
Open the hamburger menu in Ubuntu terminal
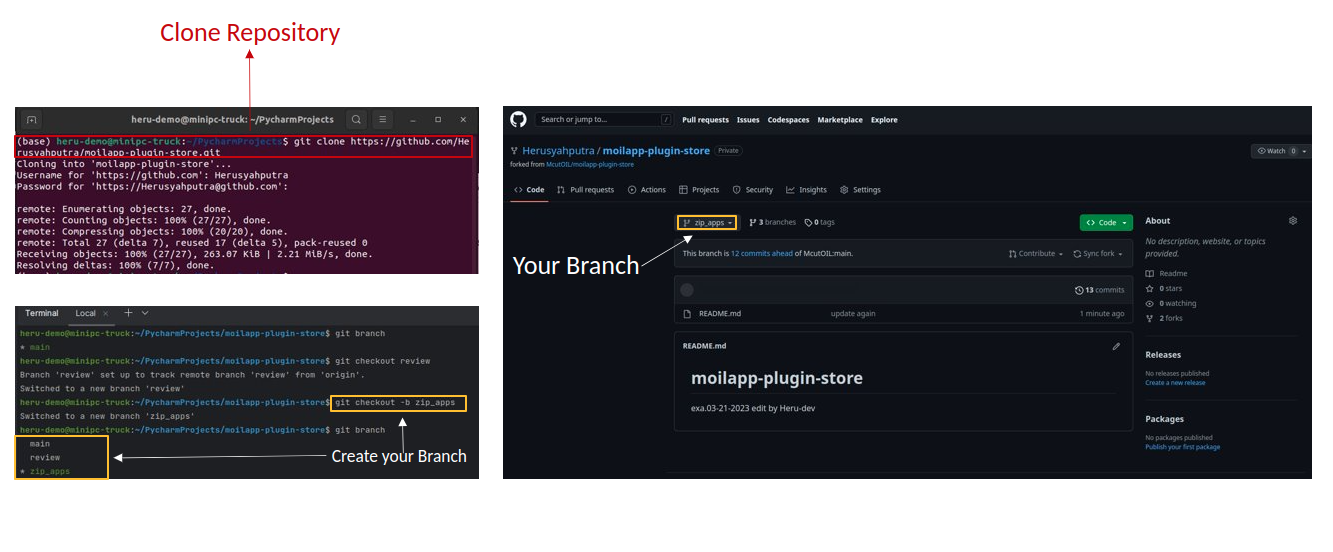coord(382,120)
